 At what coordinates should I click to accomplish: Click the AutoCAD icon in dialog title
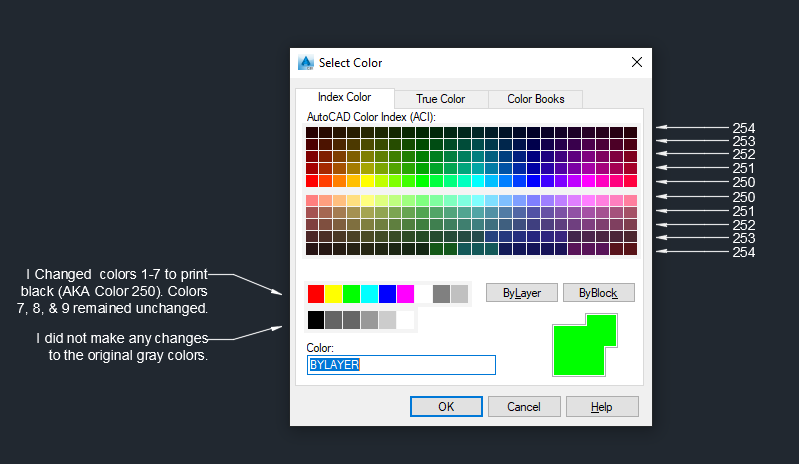[x=306, y=63]
